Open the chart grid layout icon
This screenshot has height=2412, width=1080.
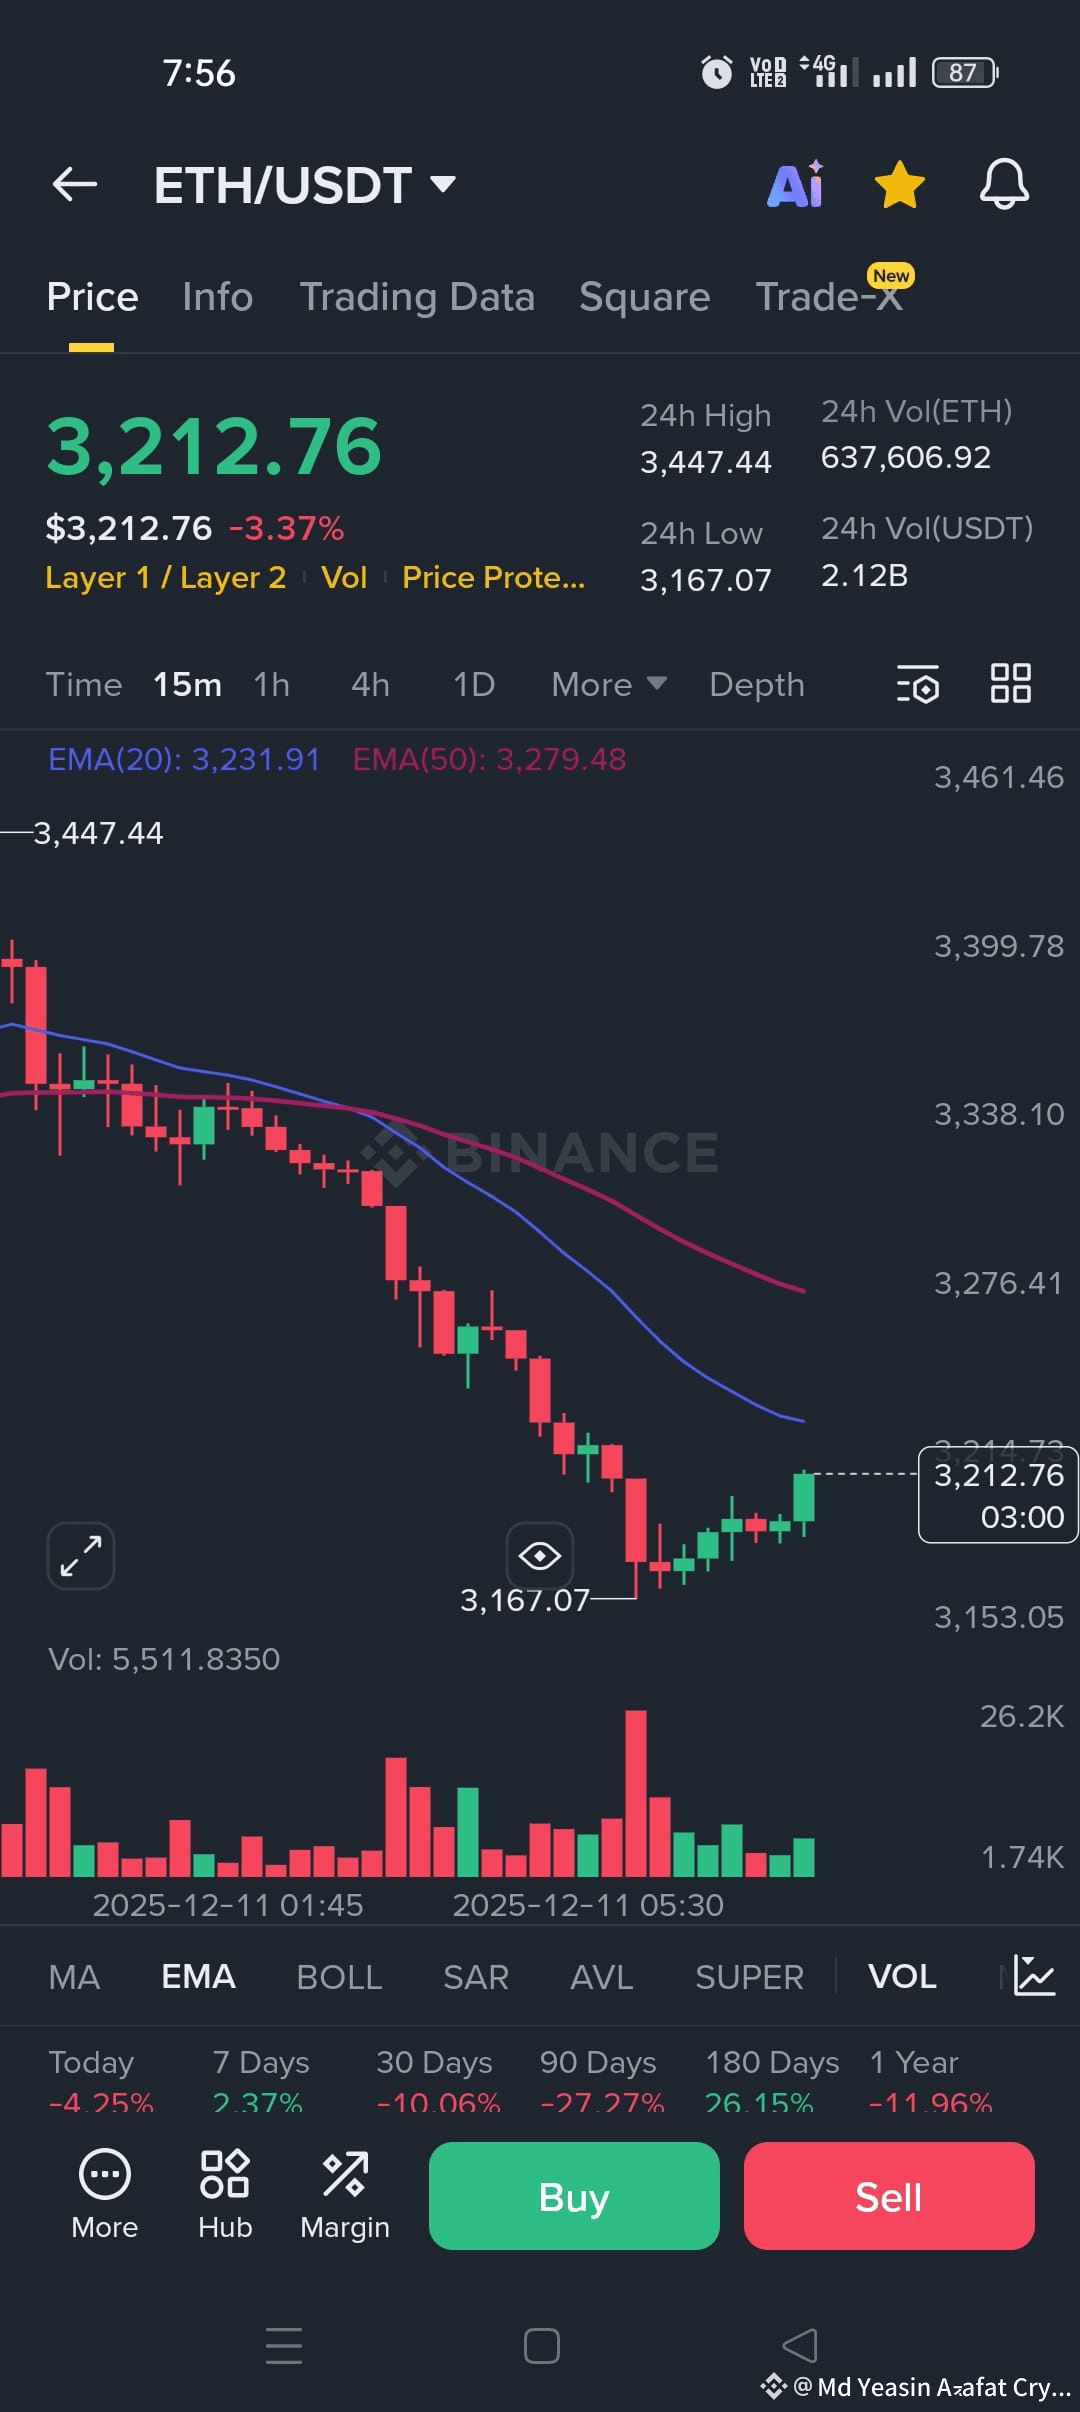(1010, 684)
